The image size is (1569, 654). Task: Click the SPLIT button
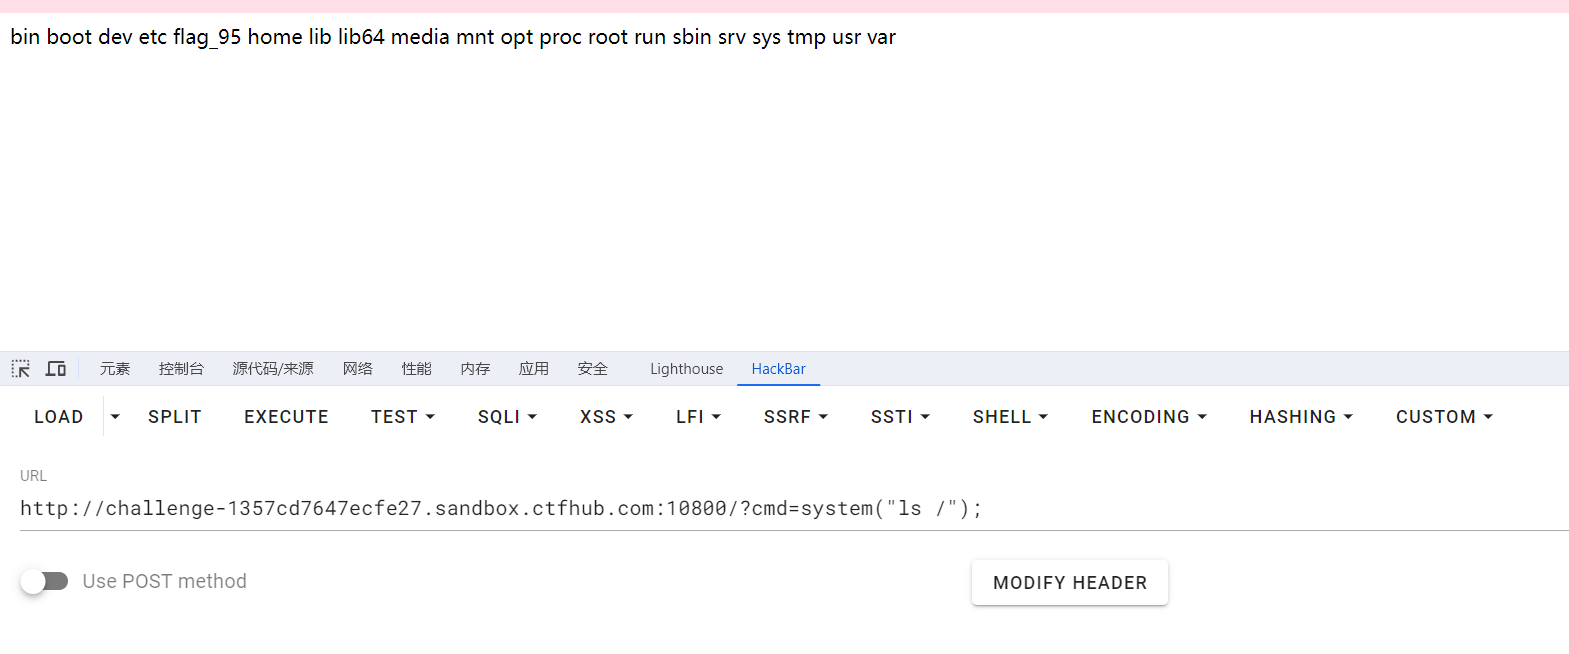pyautogui.click(x=175, y=417)
